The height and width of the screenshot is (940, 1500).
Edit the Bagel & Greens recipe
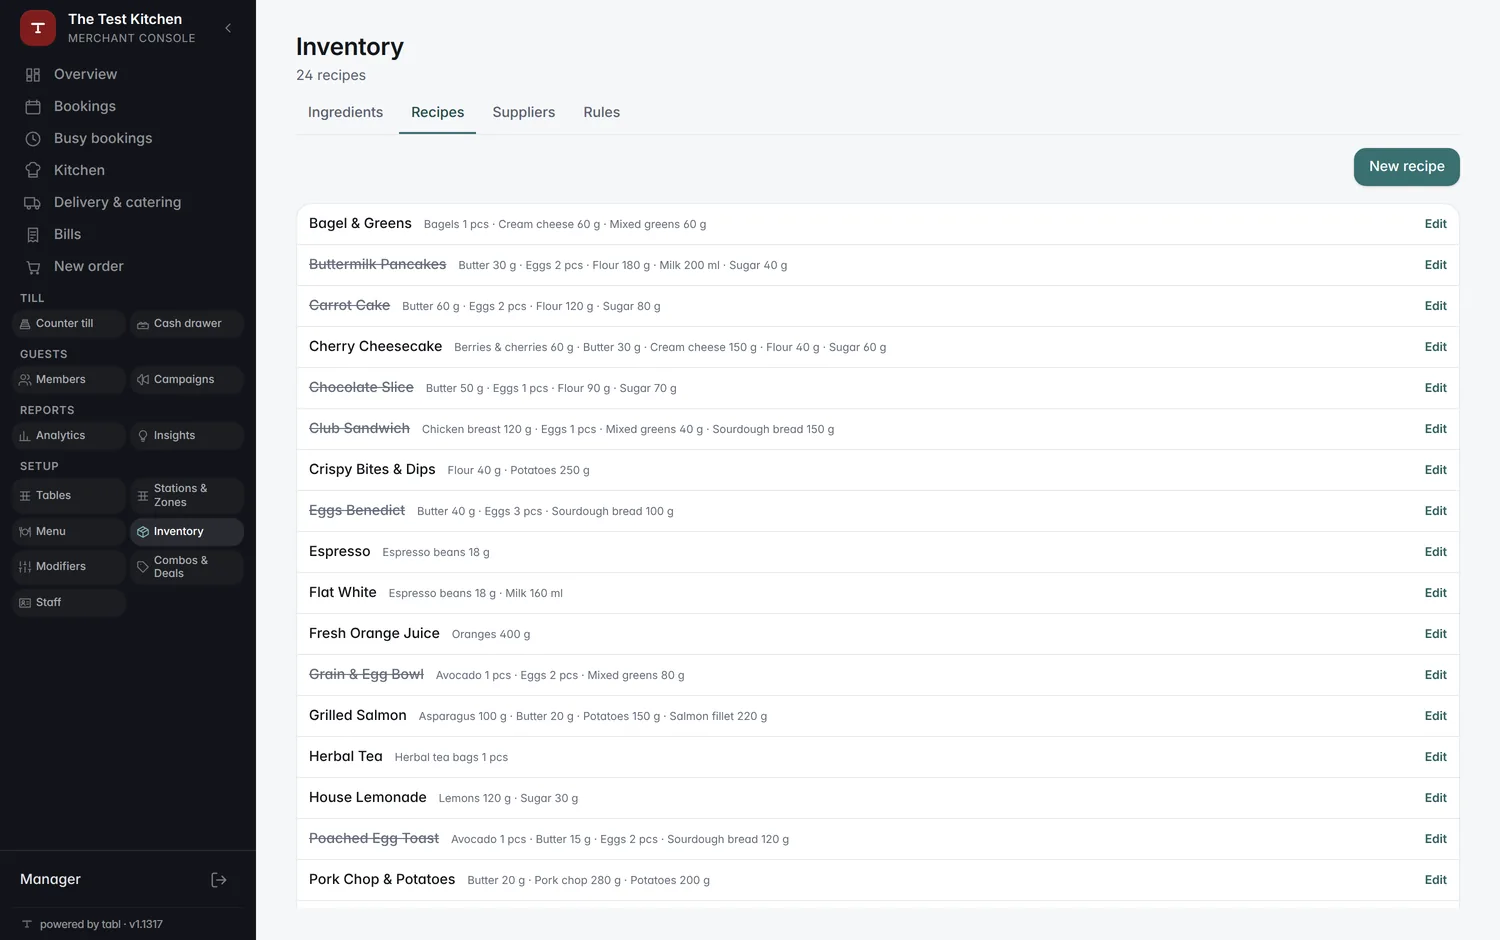point(1435,225)
